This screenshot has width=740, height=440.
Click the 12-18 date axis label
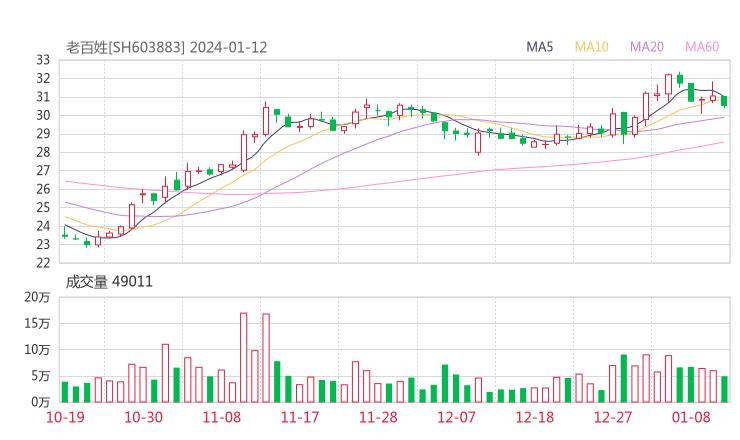pyautogui.click(x=535, y=417)
